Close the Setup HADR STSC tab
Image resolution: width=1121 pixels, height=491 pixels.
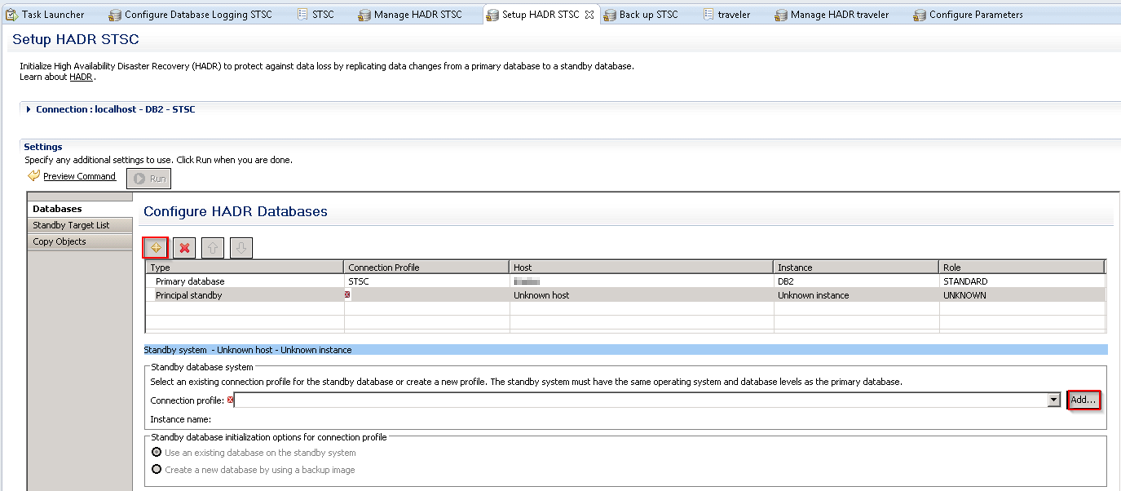pyautogui.click(x=589, y=15)
